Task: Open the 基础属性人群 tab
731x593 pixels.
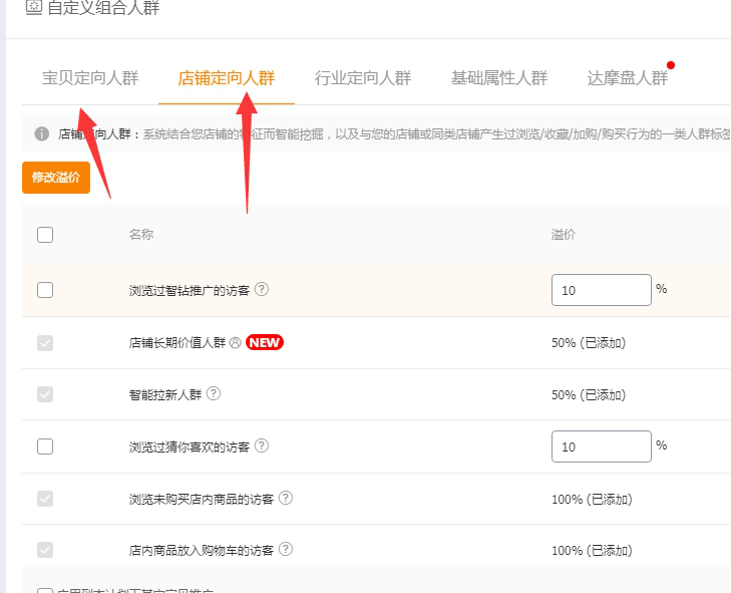Action: [x=499, y=78]
